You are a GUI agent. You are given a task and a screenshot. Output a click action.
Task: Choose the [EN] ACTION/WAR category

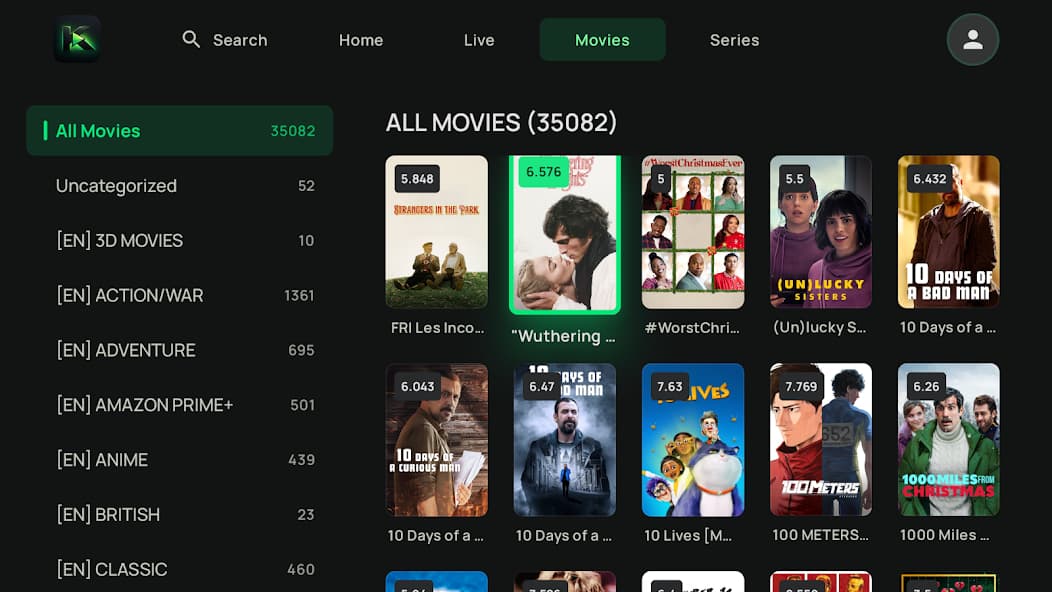180,295
